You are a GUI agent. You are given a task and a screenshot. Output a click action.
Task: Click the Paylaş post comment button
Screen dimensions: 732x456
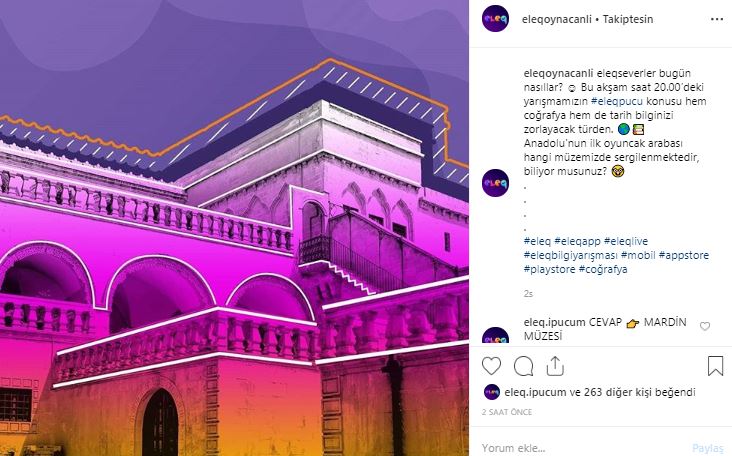coord(708,448)
